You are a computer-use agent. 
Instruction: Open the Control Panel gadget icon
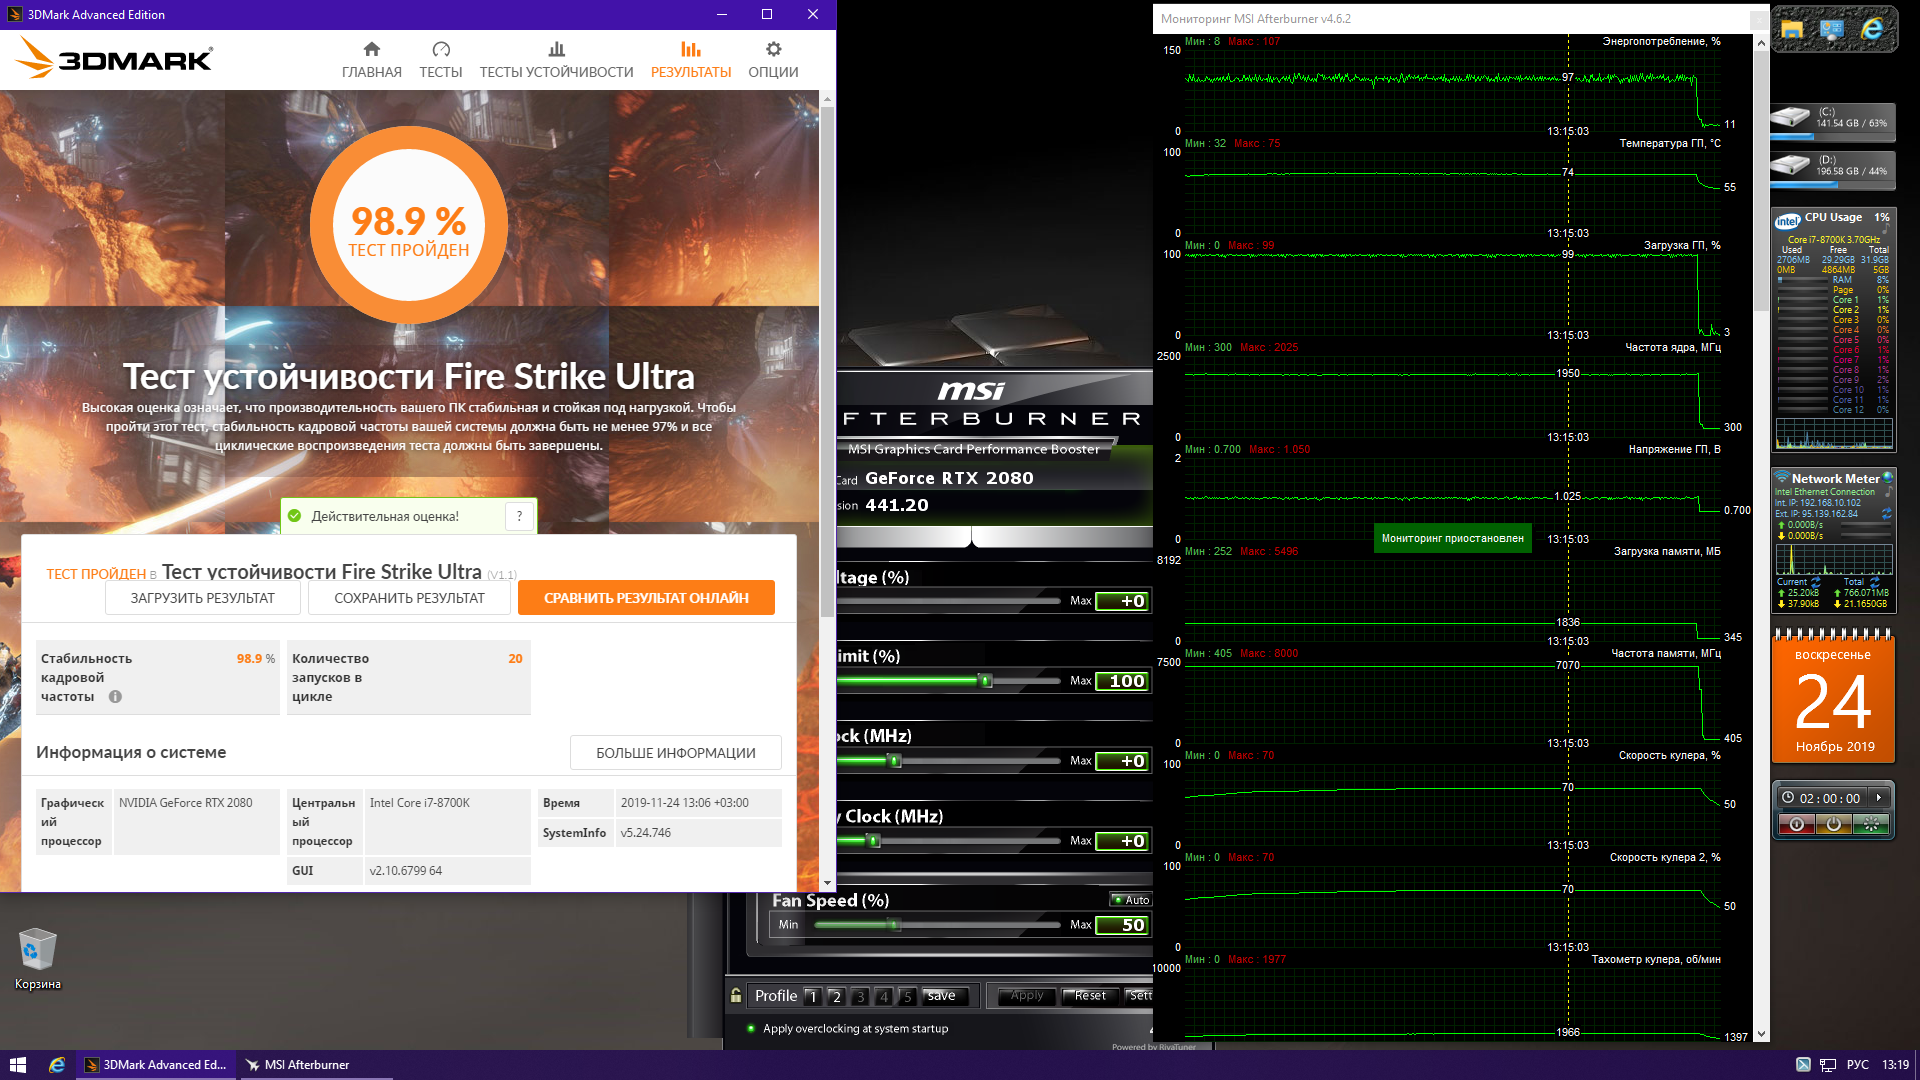click(x=1831, y=30)
